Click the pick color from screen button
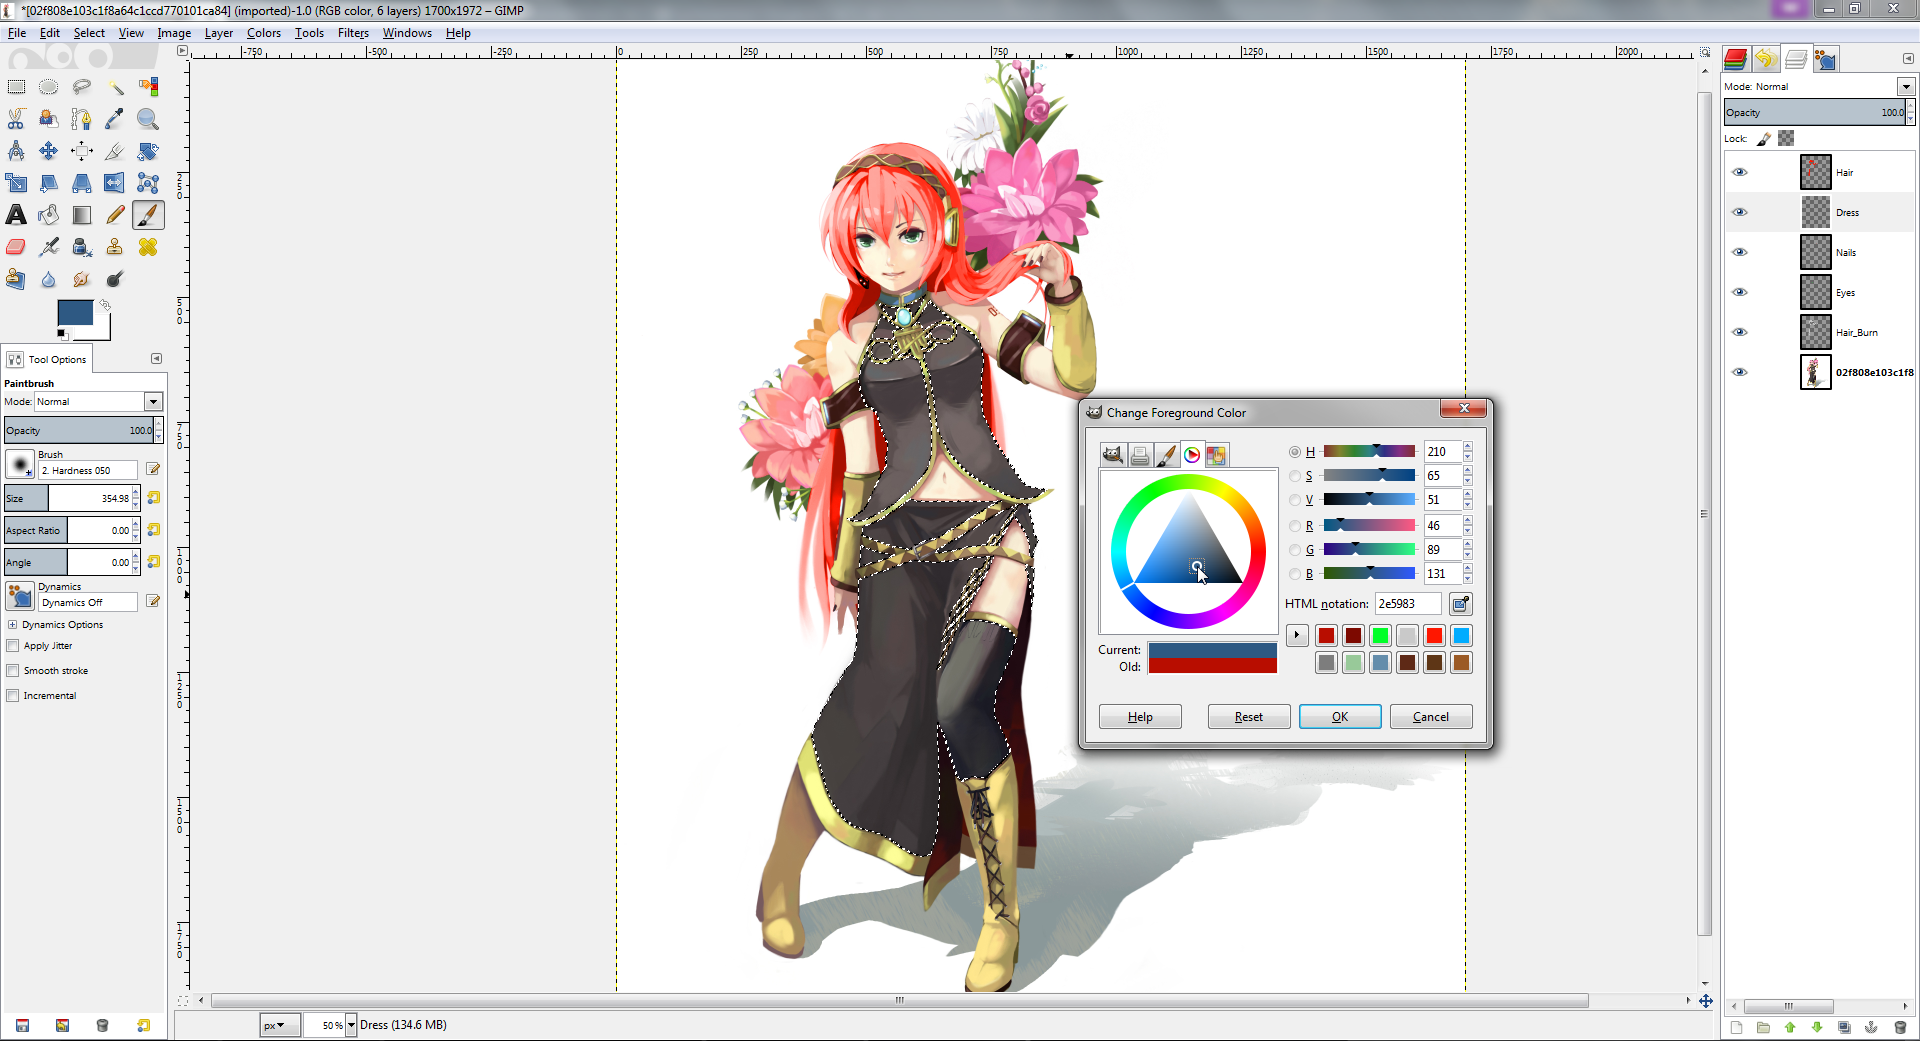The height and width of the screenshot is (1041, 1920). (1461, 604)
